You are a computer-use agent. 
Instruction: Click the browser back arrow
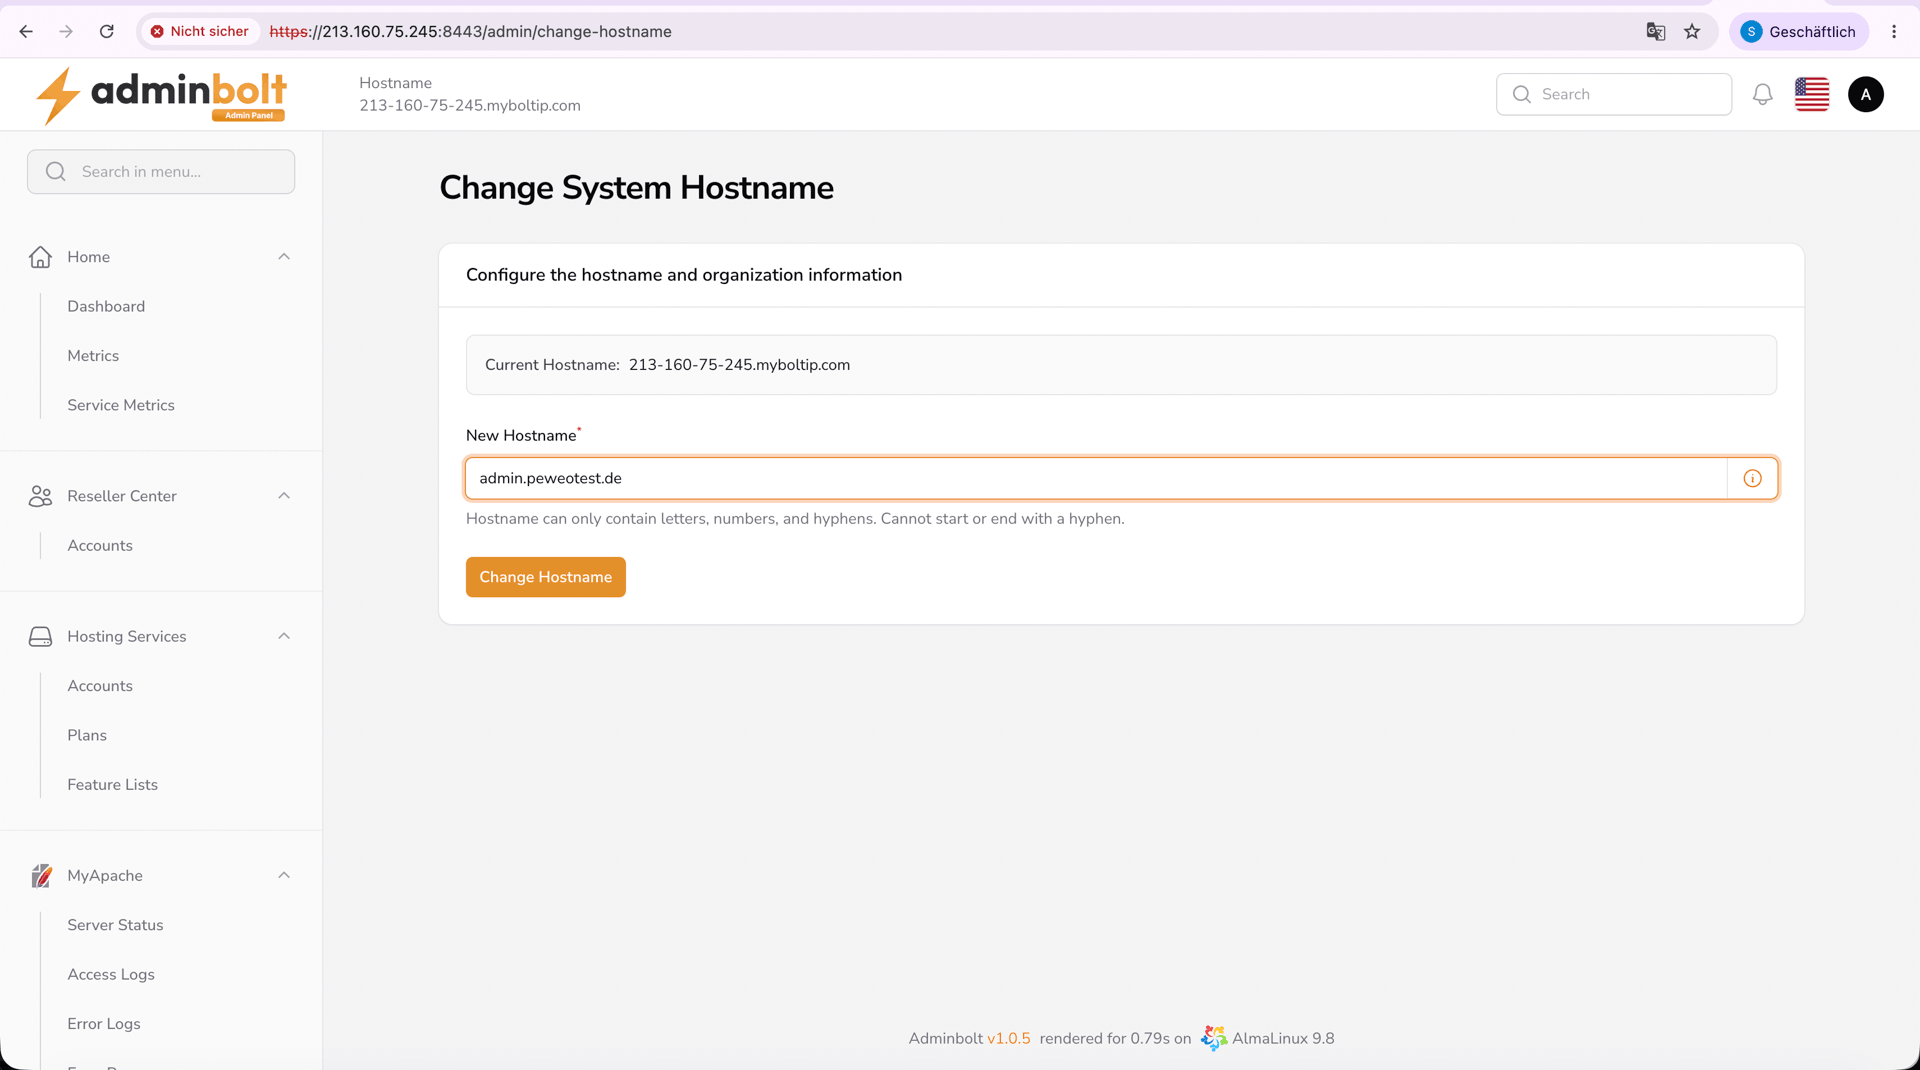pyautogui.click(x=26, y=32)
